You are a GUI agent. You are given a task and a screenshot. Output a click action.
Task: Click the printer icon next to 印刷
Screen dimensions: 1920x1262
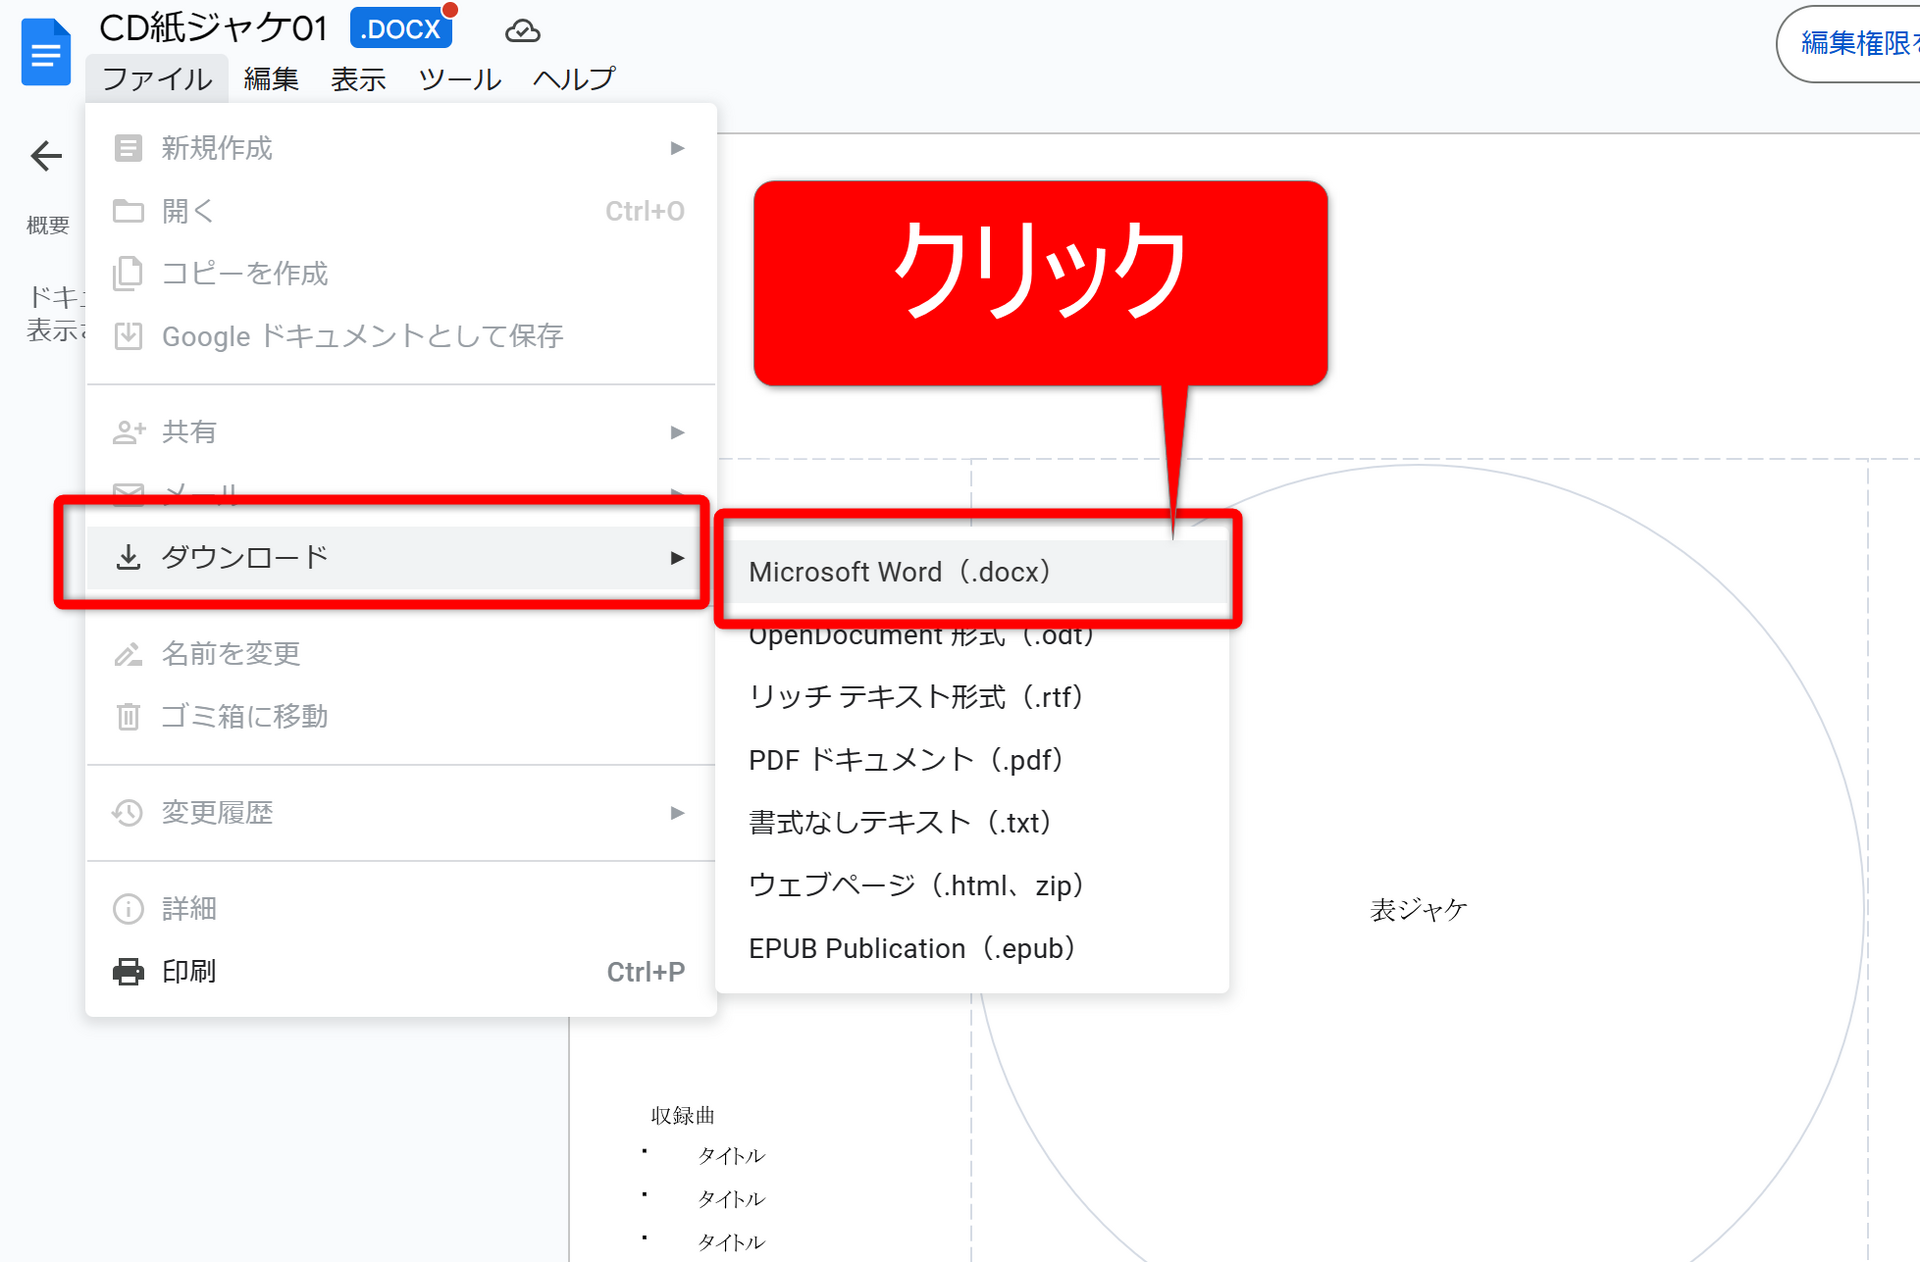128,971
